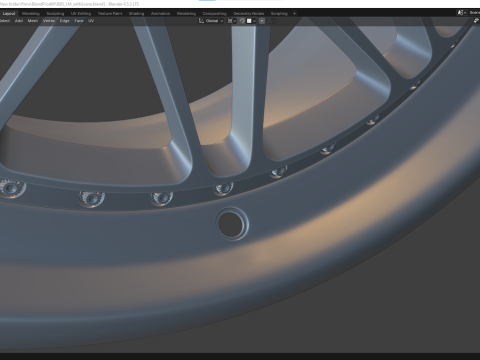Switch to the Geometry Nodes workspace
The height and width of the screenshot is (360, 480).
click(x=249, y=14)
